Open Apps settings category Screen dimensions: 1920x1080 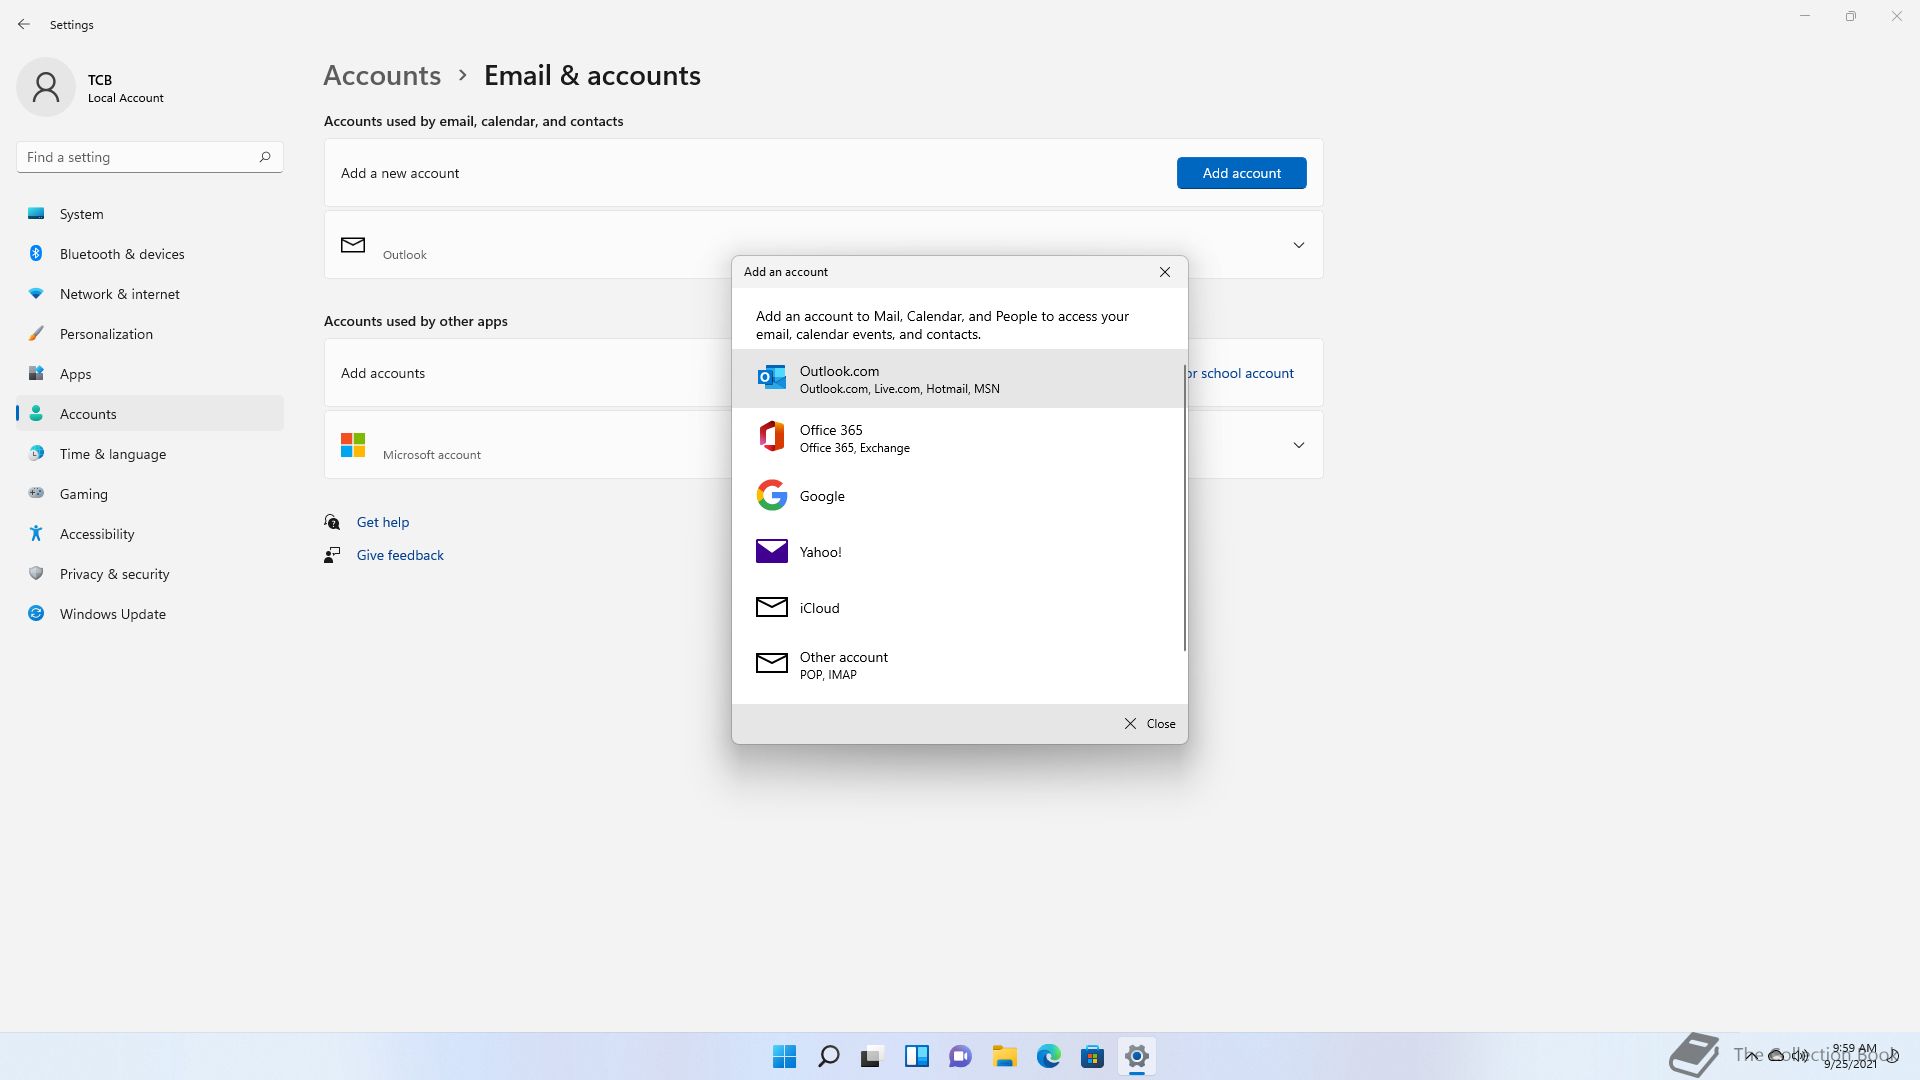pos(150,374)
